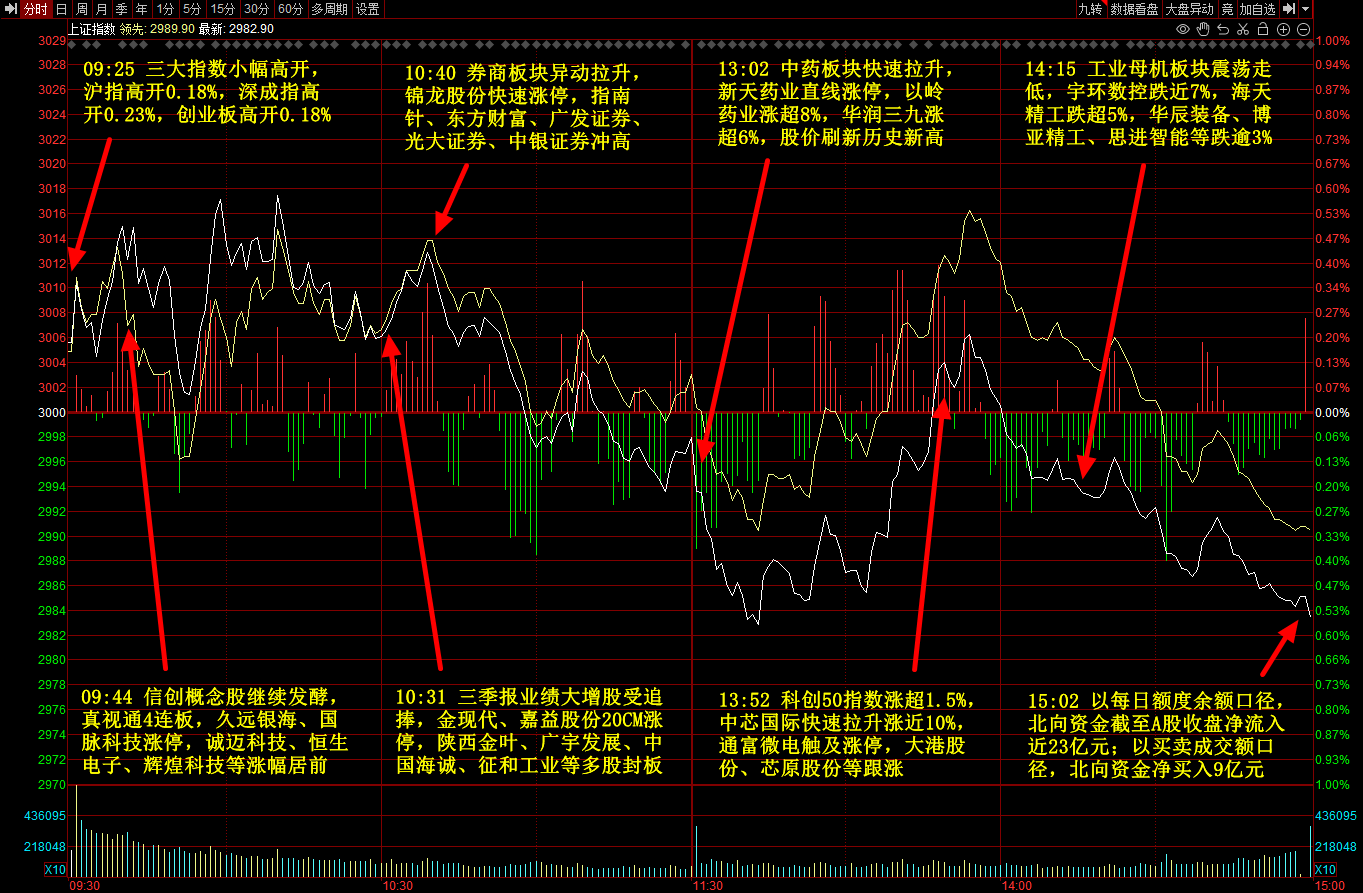Switch to the 日 daily chart tab
The height and width of the screenshot is (893, 1363).
[61, 9]
